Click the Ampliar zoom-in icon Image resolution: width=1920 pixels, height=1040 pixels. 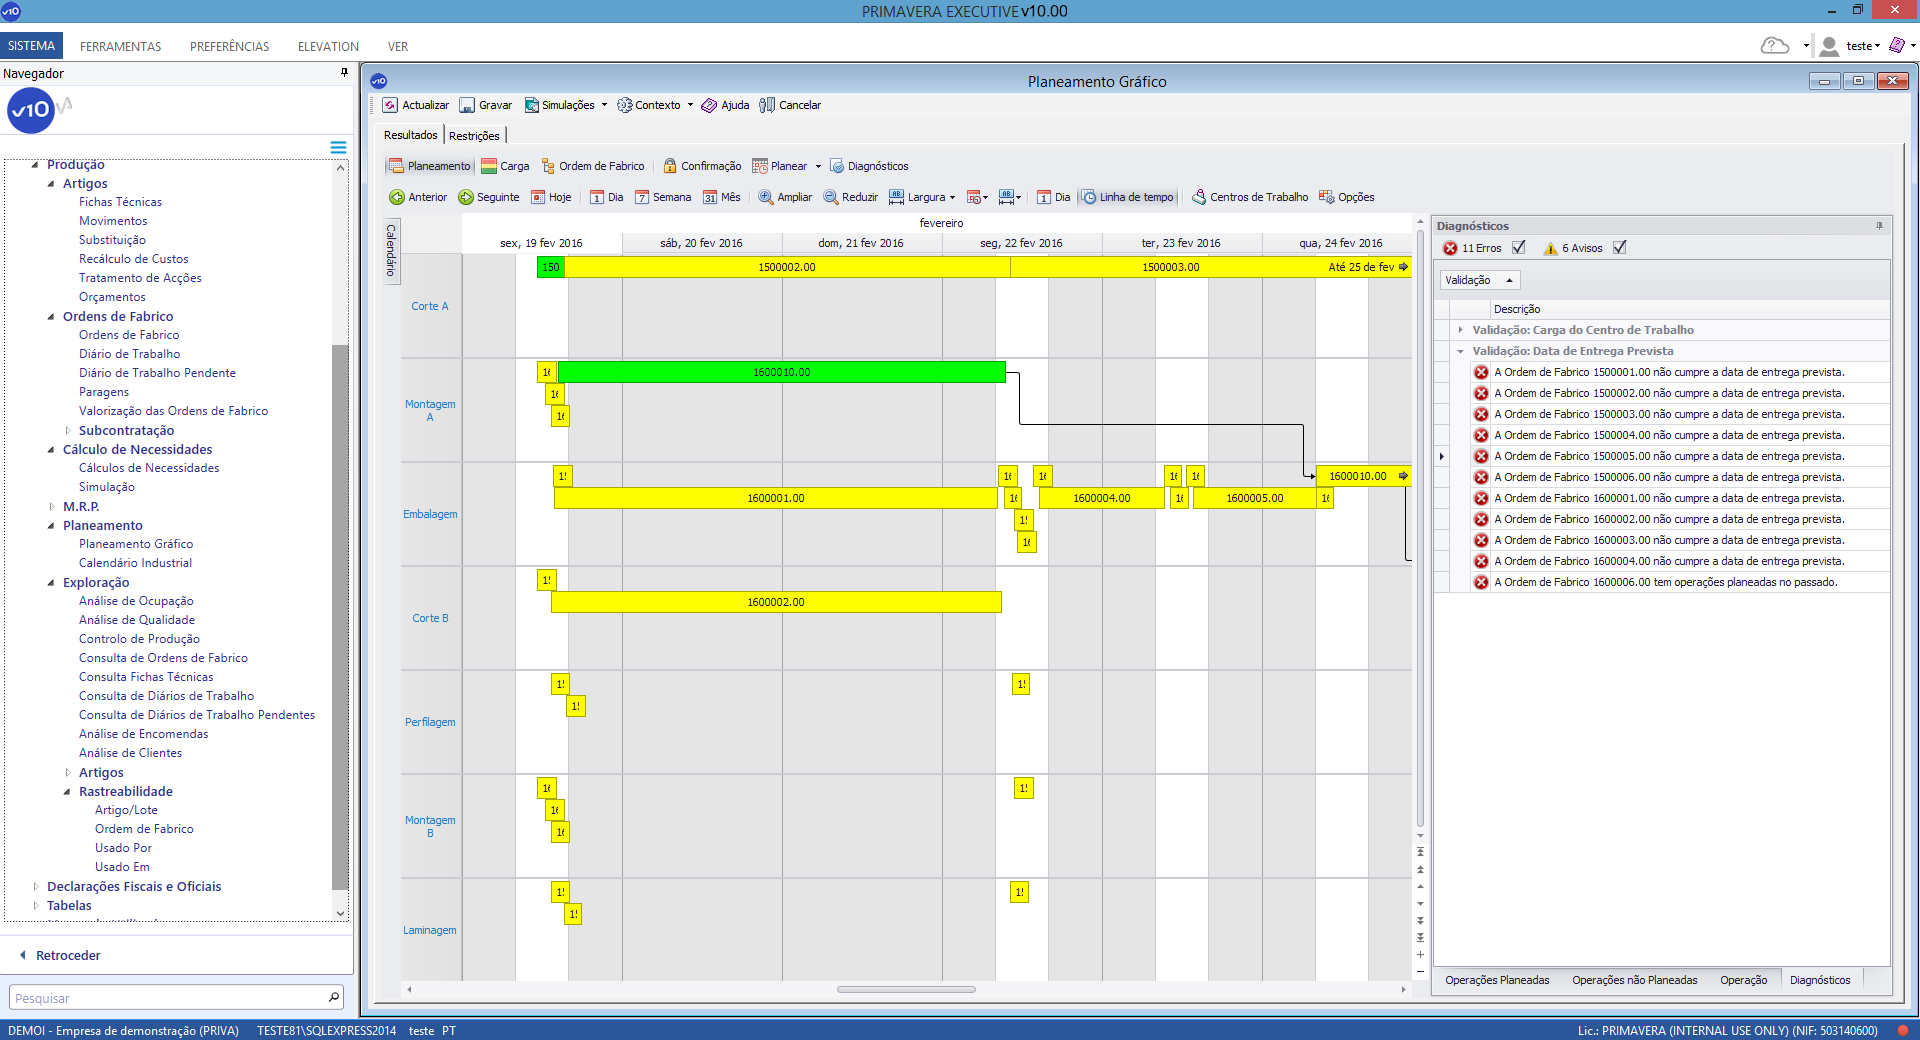click(x=766, y=197)
